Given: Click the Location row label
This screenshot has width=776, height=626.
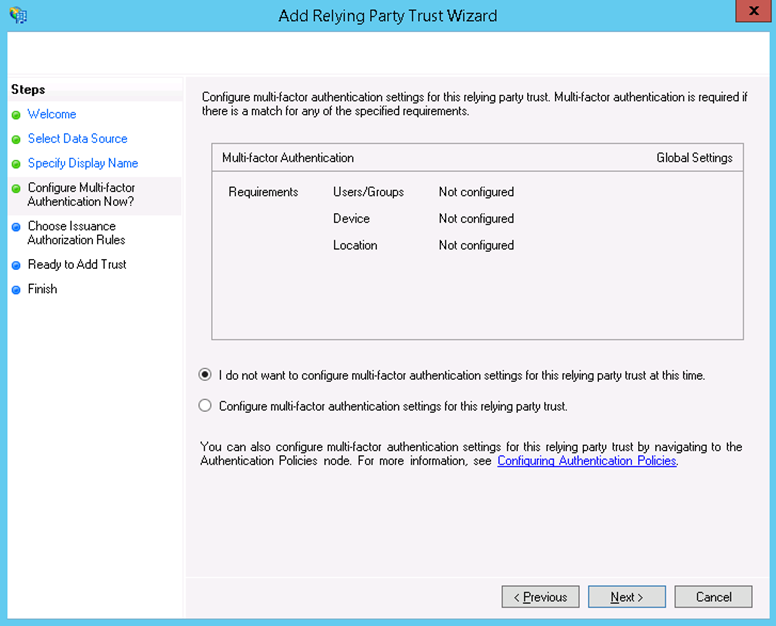Looking at the screenshot, I should point(355,245).
